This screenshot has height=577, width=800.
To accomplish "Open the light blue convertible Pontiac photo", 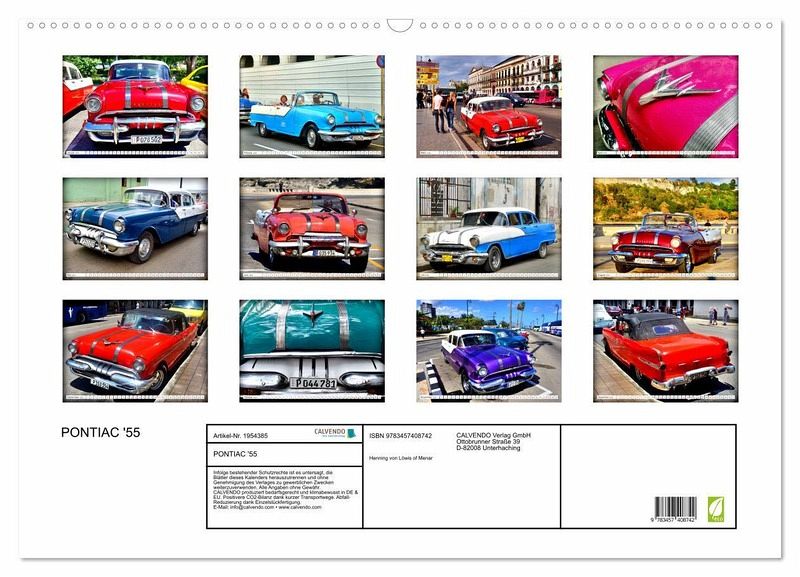I will click(x=312, y=107).
